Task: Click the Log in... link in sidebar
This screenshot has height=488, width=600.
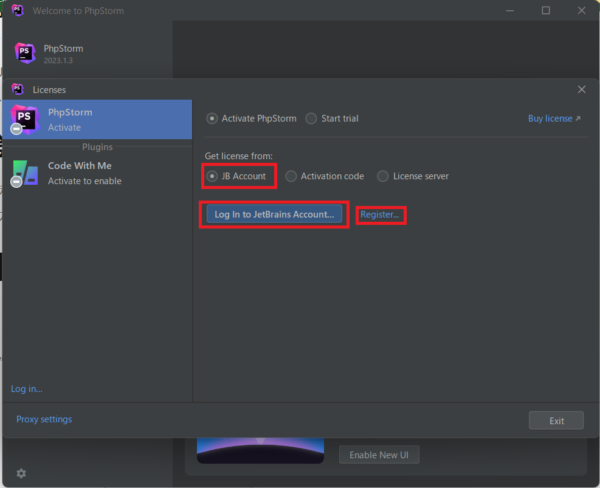Action: [x=27, y=388]
